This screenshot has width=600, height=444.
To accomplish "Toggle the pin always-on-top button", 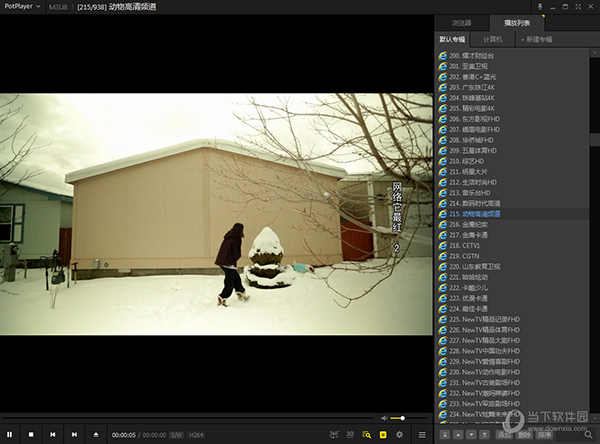I will click(x=539, y=6).
